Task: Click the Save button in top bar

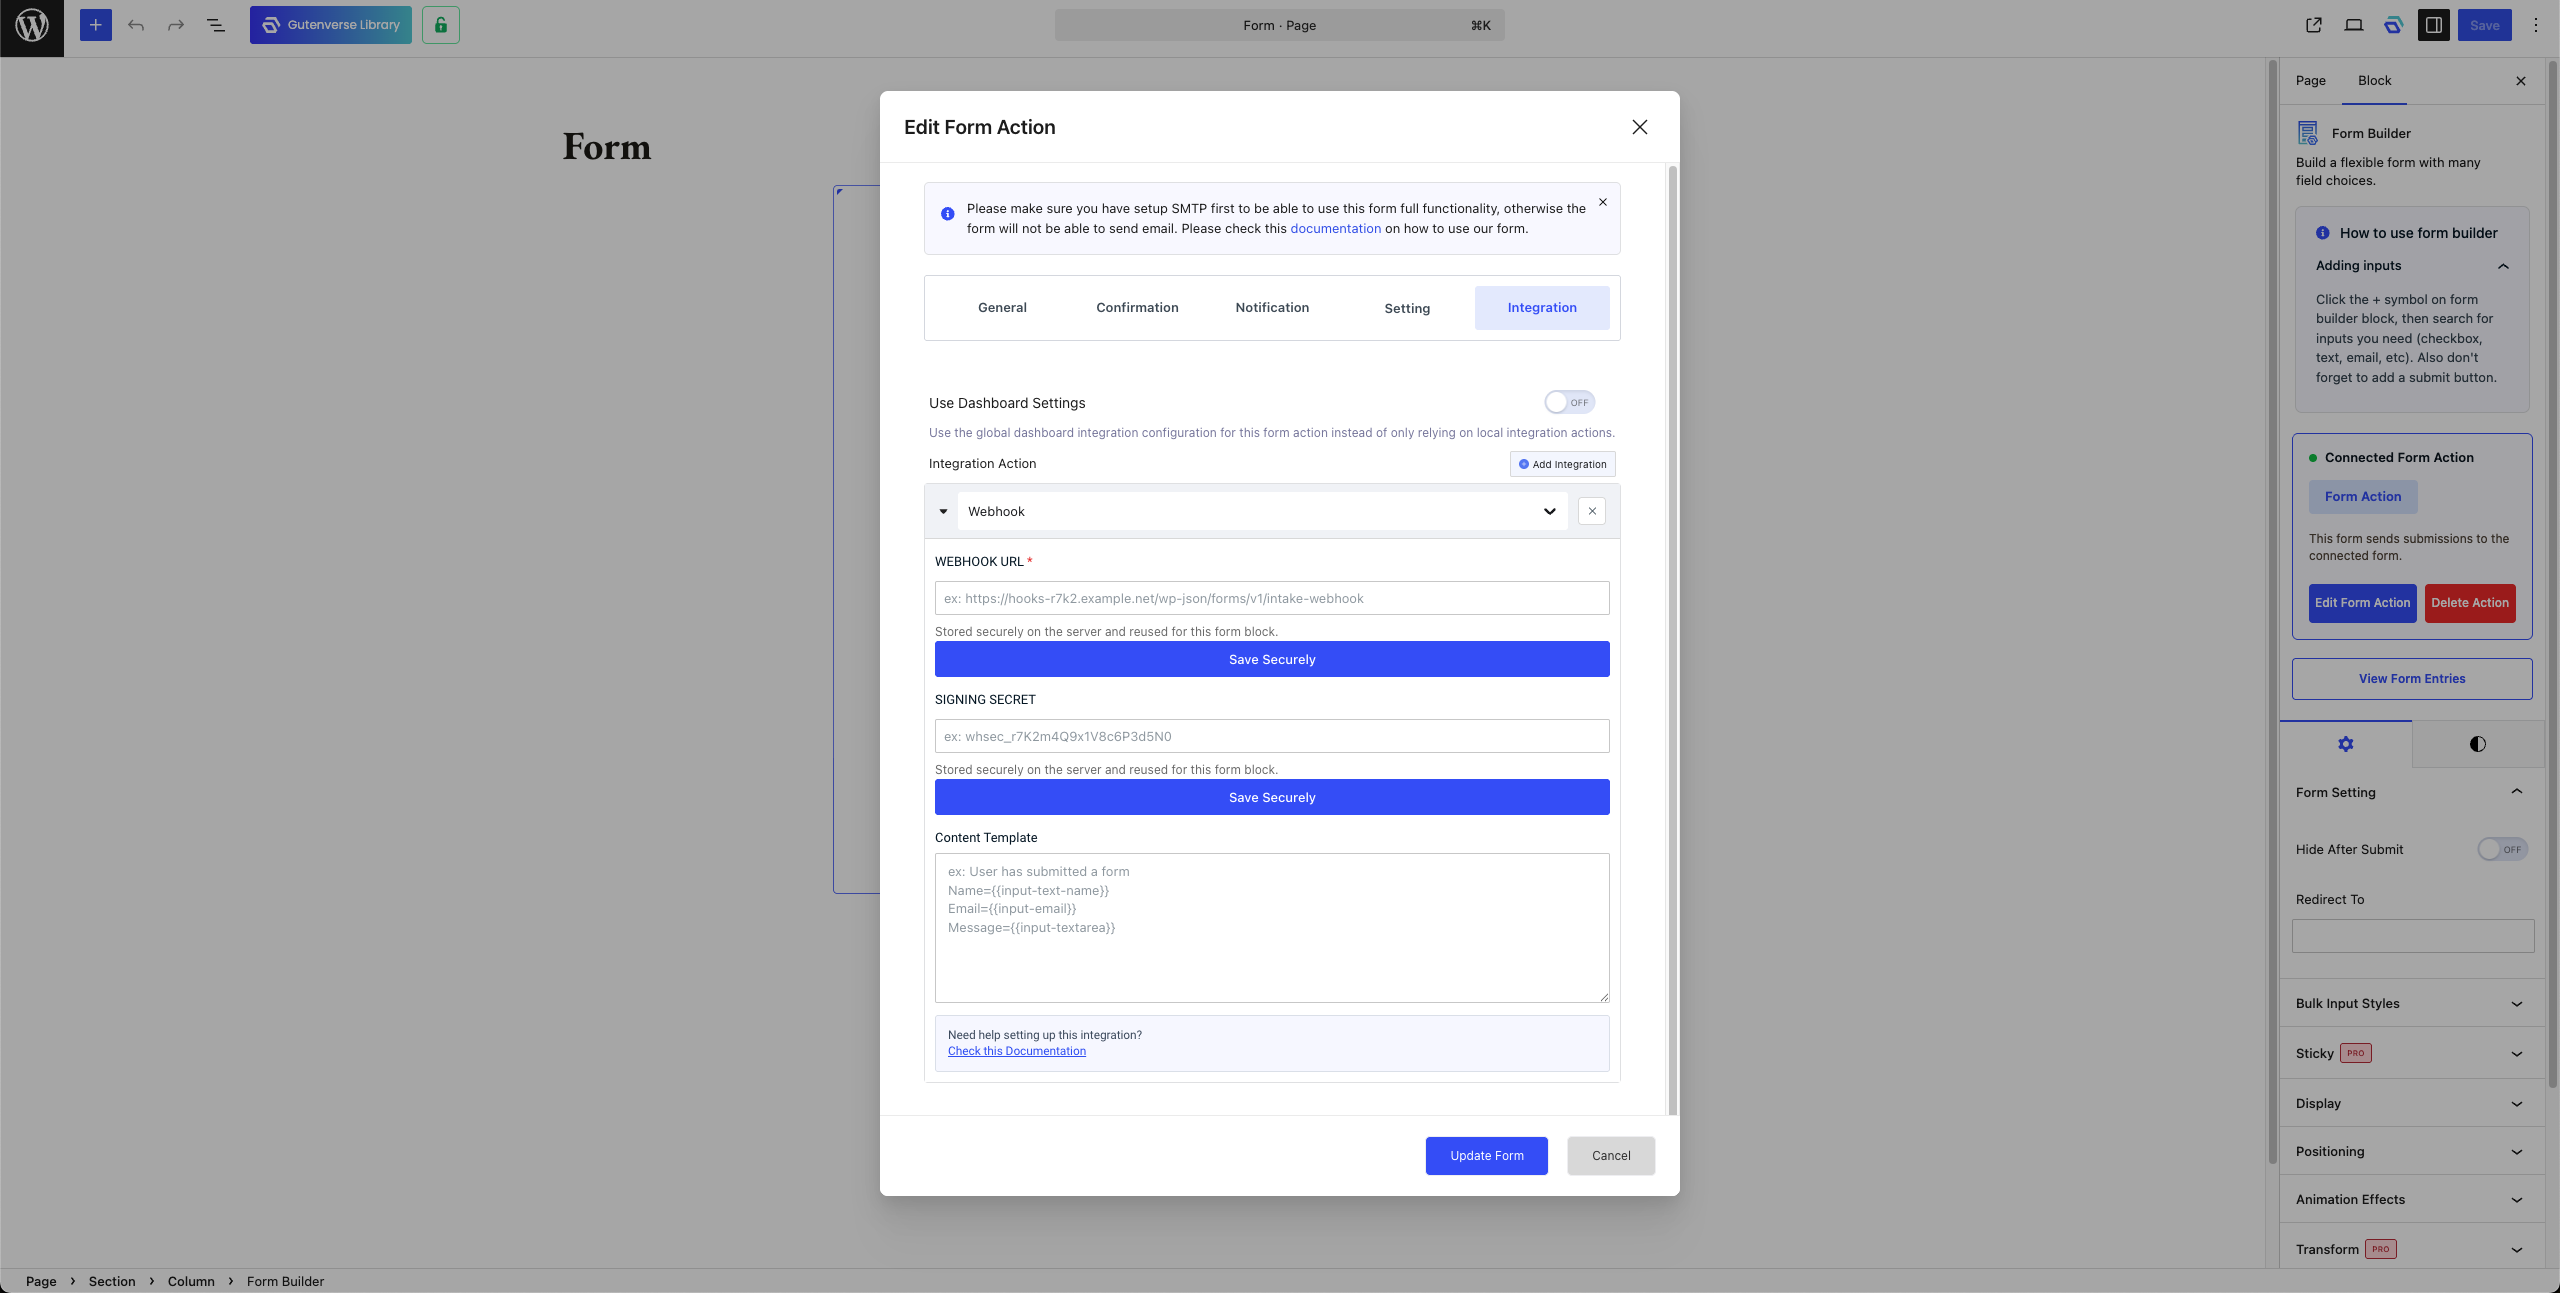Action: (2485, 25)
